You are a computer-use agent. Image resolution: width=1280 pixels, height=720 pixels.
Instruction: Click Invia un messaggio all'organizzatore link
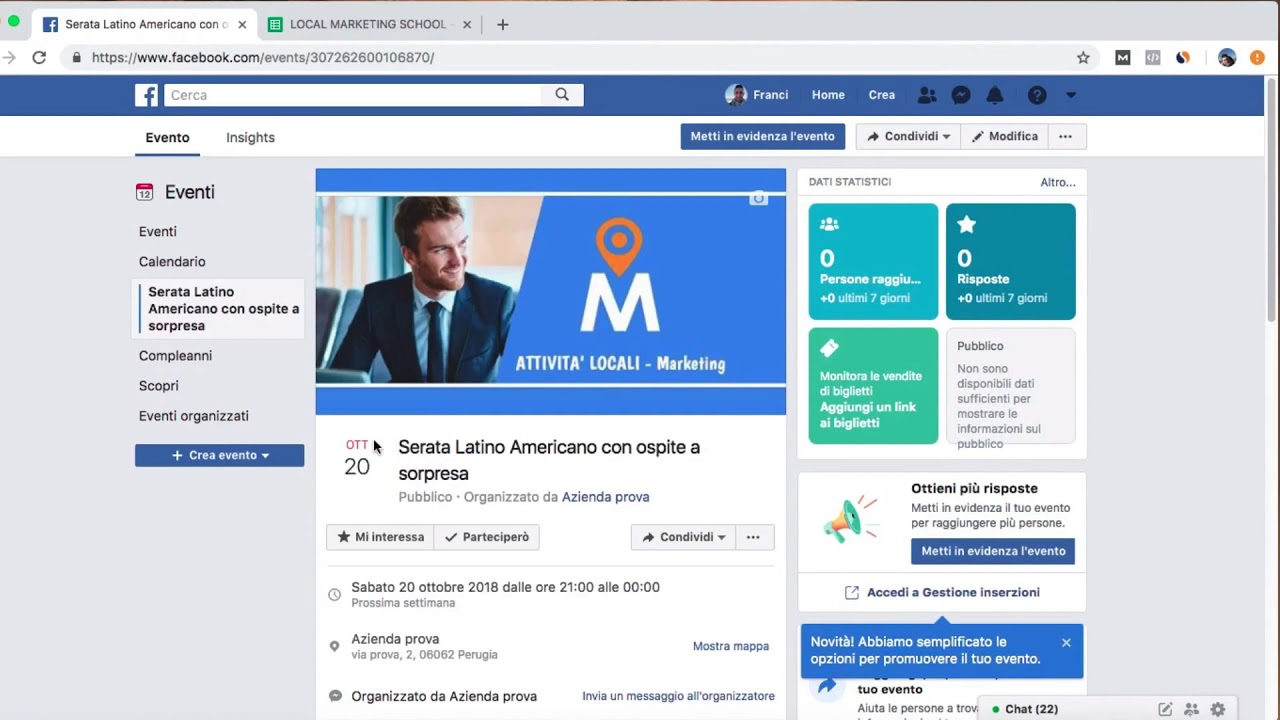click(678, 696)
